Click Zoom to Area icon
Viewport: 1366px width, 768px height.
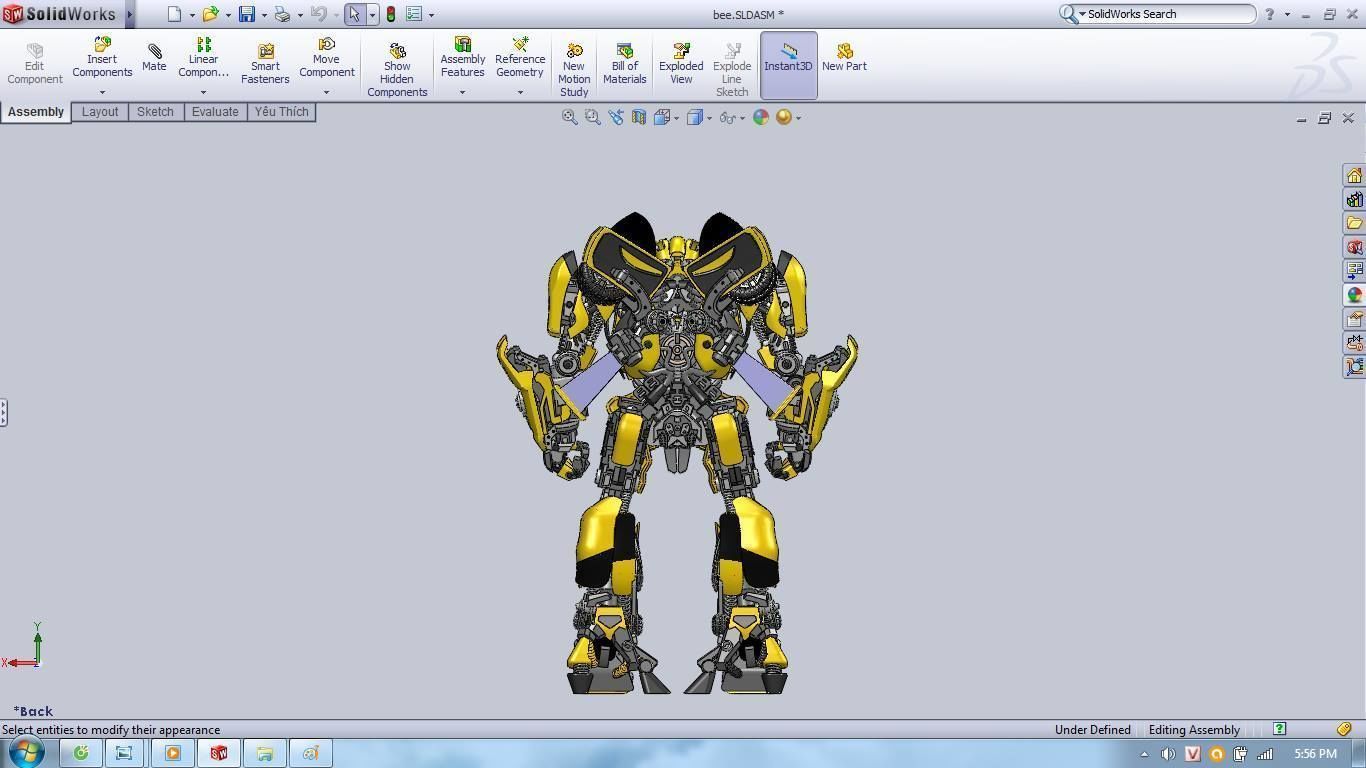click(x=592, y=117)
